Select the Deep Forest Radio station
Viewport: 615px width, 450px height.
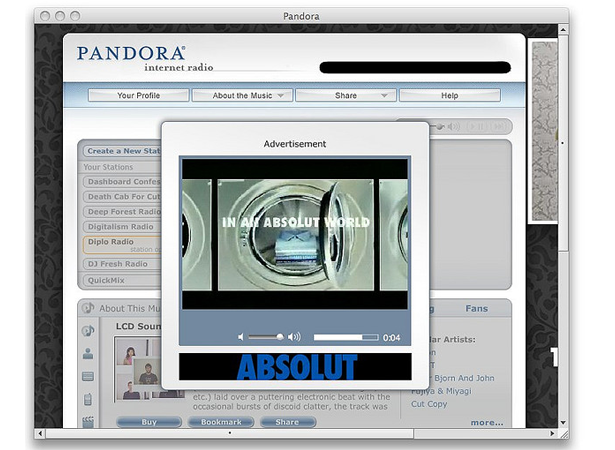point(123,211)
